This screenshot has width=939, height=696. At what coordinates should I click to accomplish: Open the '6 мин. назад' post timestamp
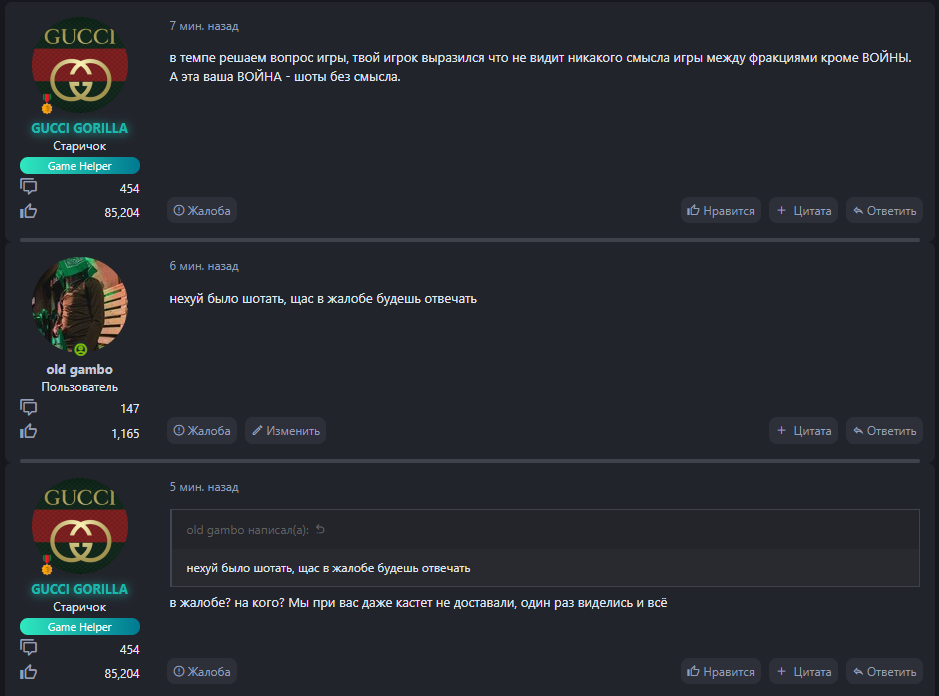pyautogui.click(x=204, y=266)
